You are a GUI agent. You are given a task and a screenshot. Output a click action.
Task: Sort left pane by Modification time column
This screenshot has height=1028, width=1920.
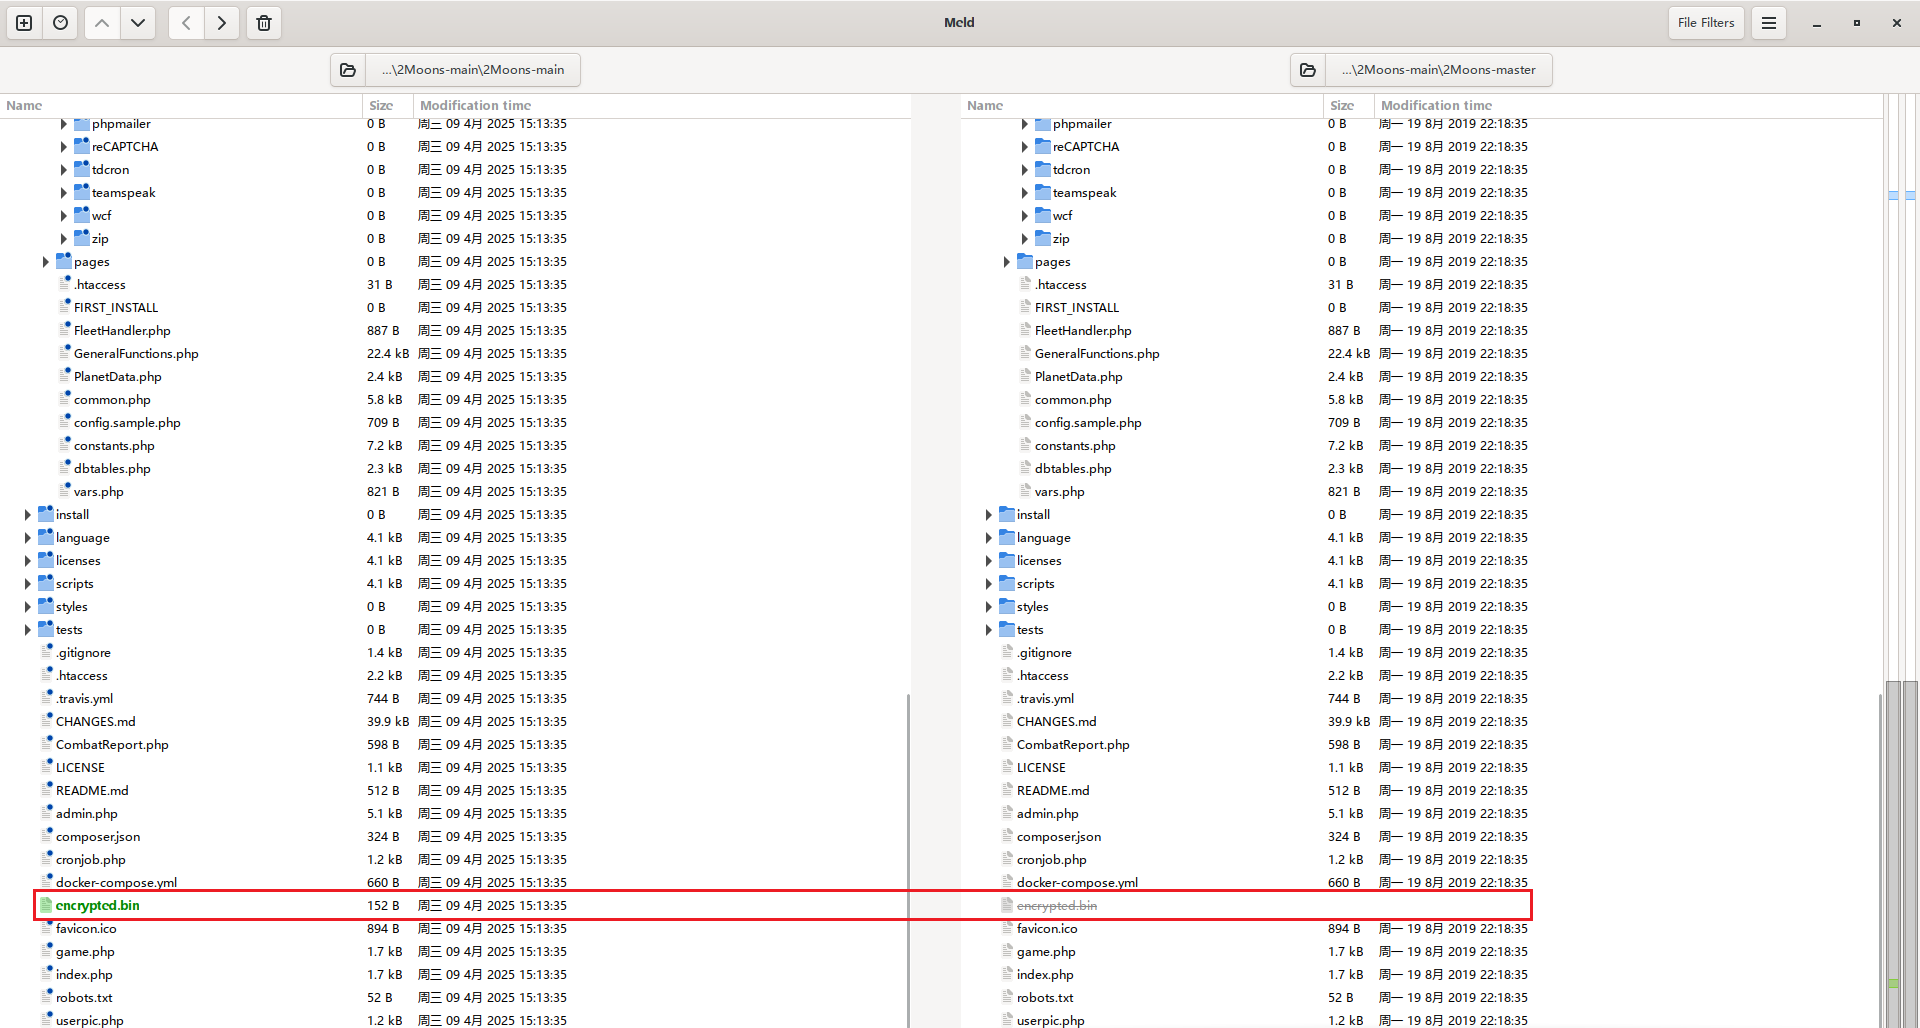[475, 106]
